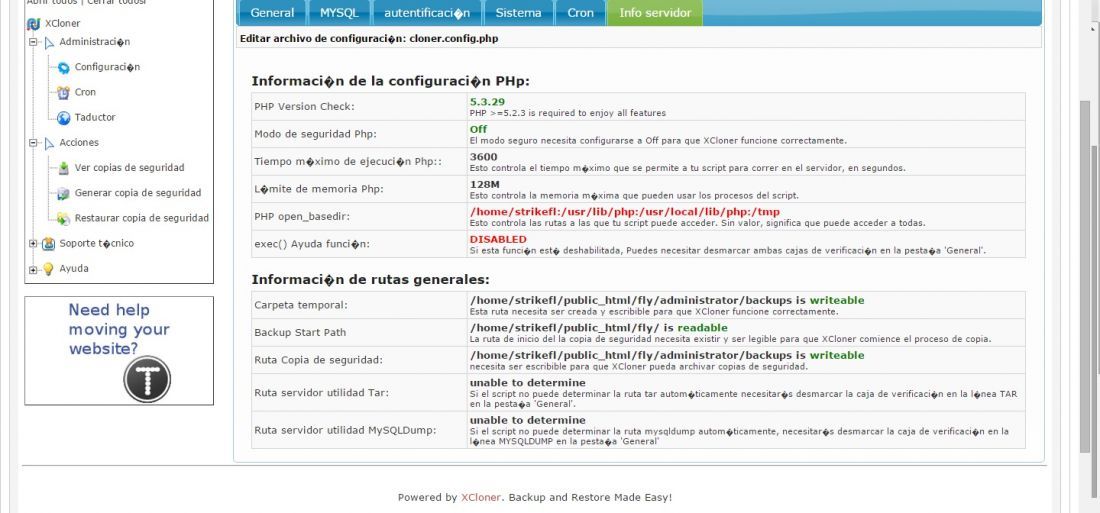The height and width of the screenshot is (513, 1100).
Task: Click the round T logo in help banner
Action: point(147,380)
